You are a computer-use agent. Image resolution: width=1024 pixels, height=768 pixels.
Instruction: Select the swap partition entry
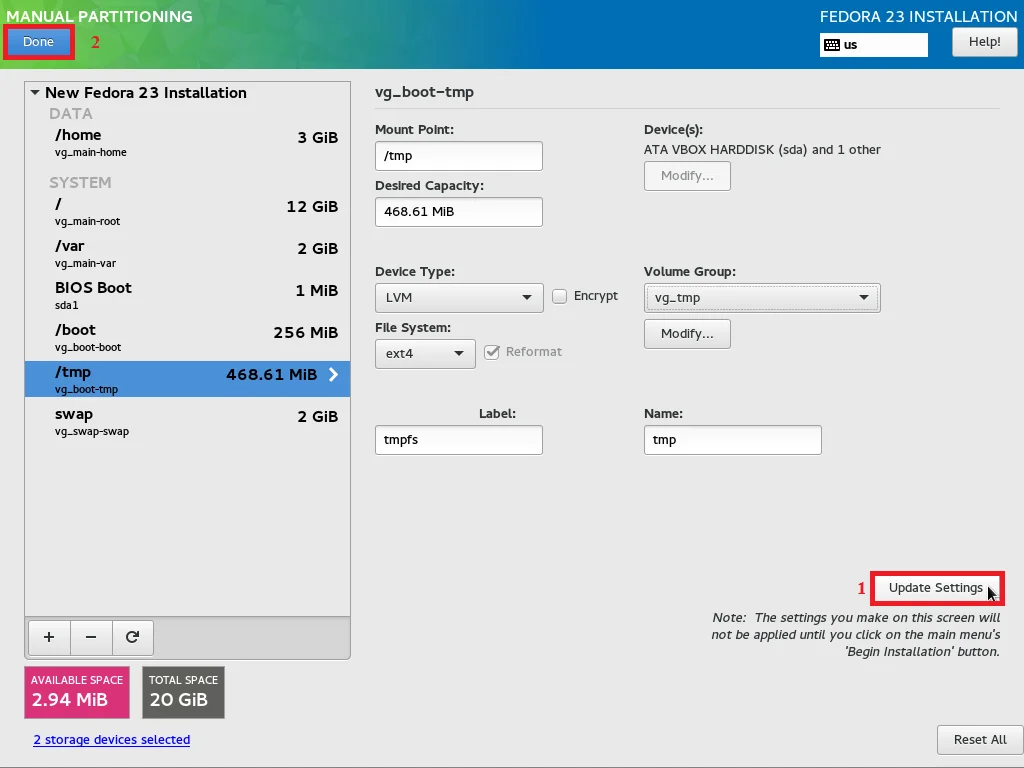187,421
